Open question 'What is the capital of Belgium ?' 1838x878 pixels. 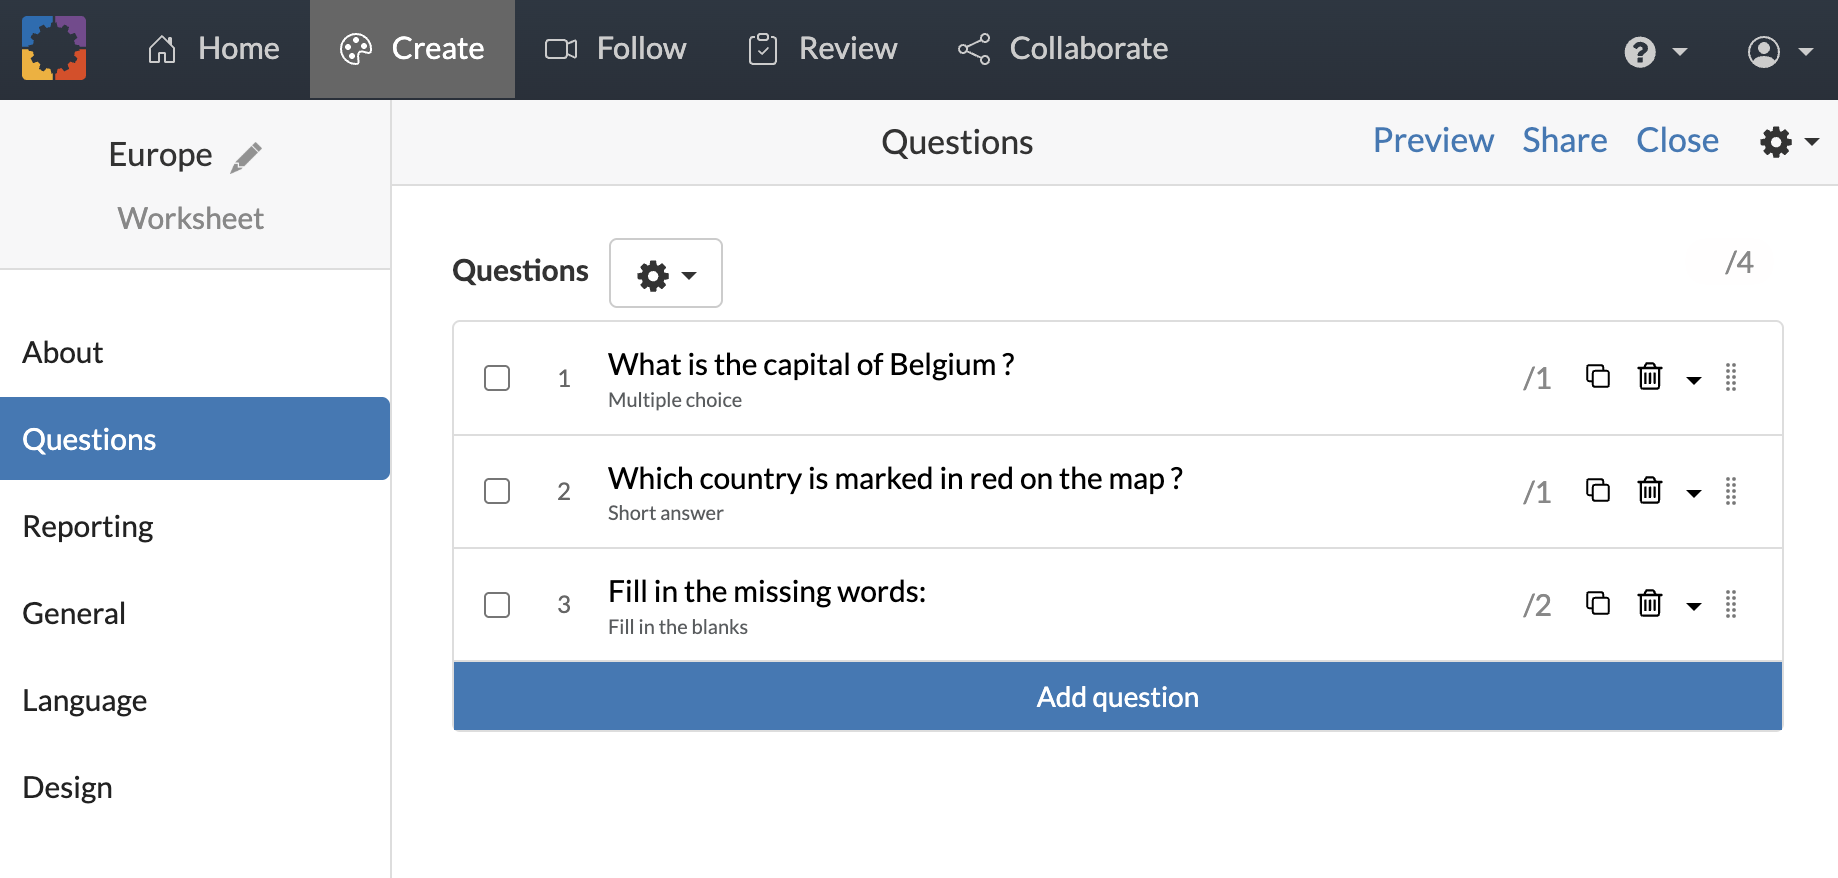click(x=811, y=365)
